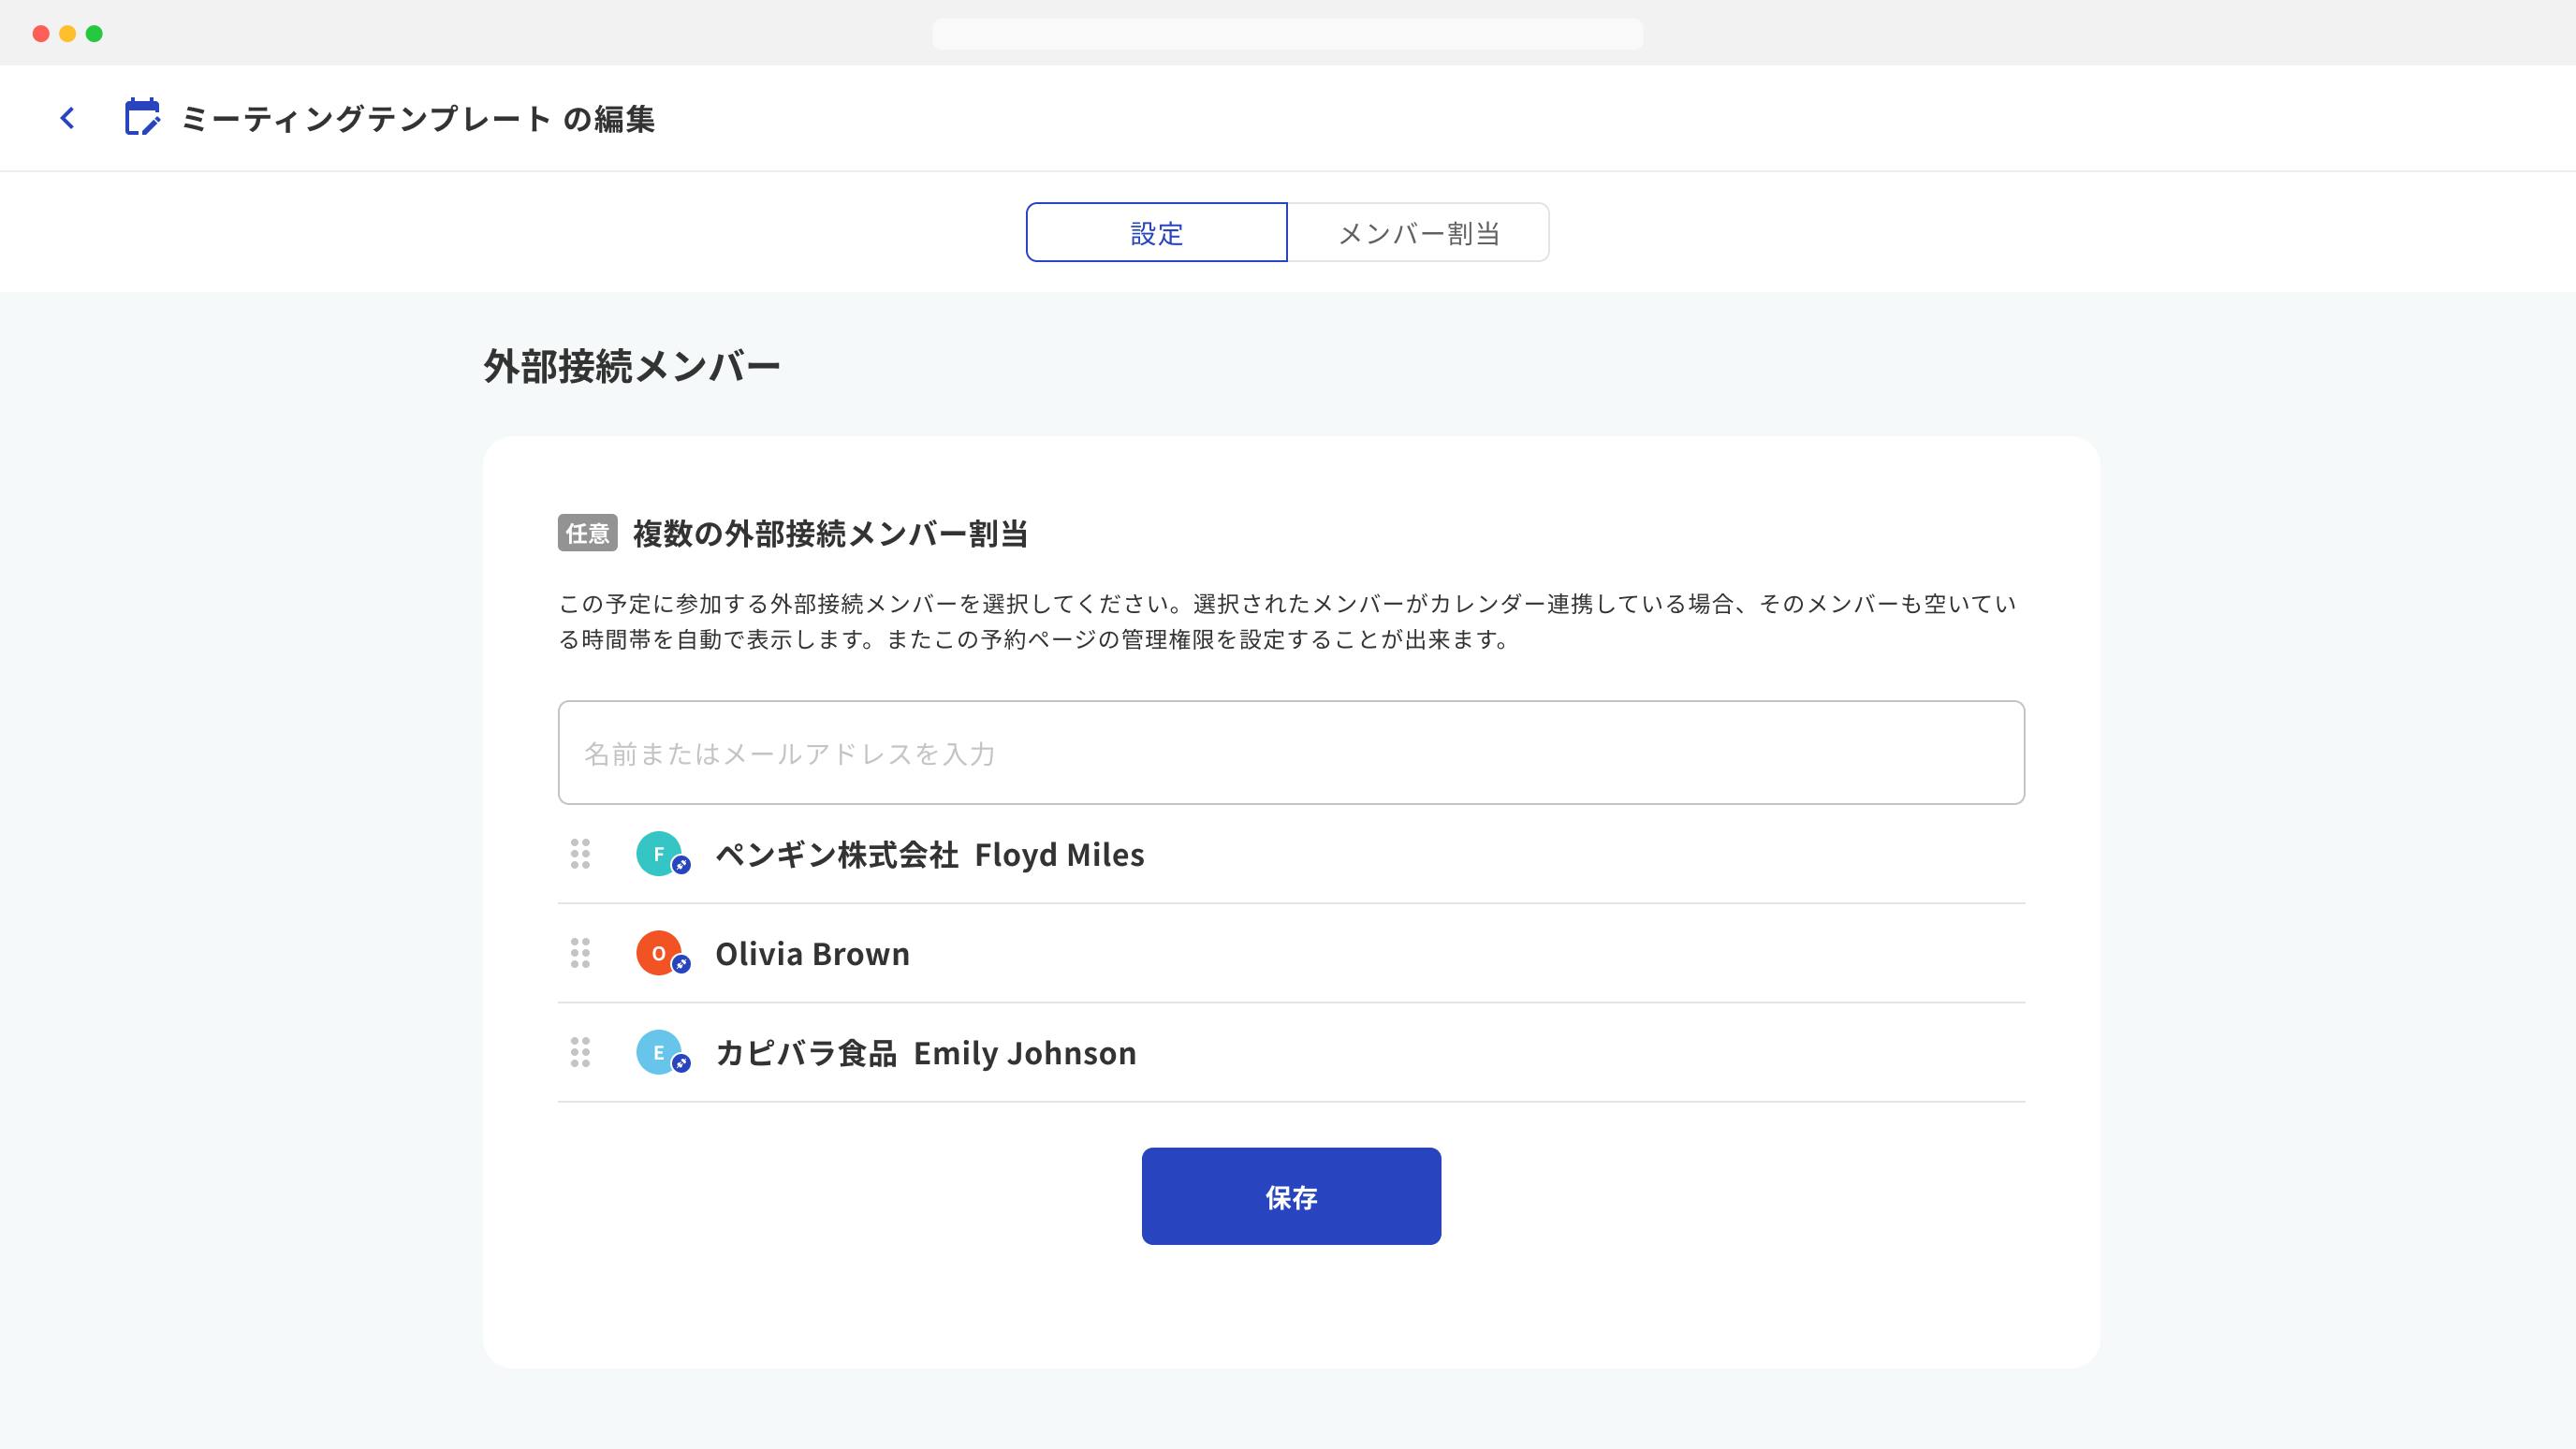Click the calendar-edit icon next to the title
This screenshot has width=2576, height=1449.
point(141,117)
